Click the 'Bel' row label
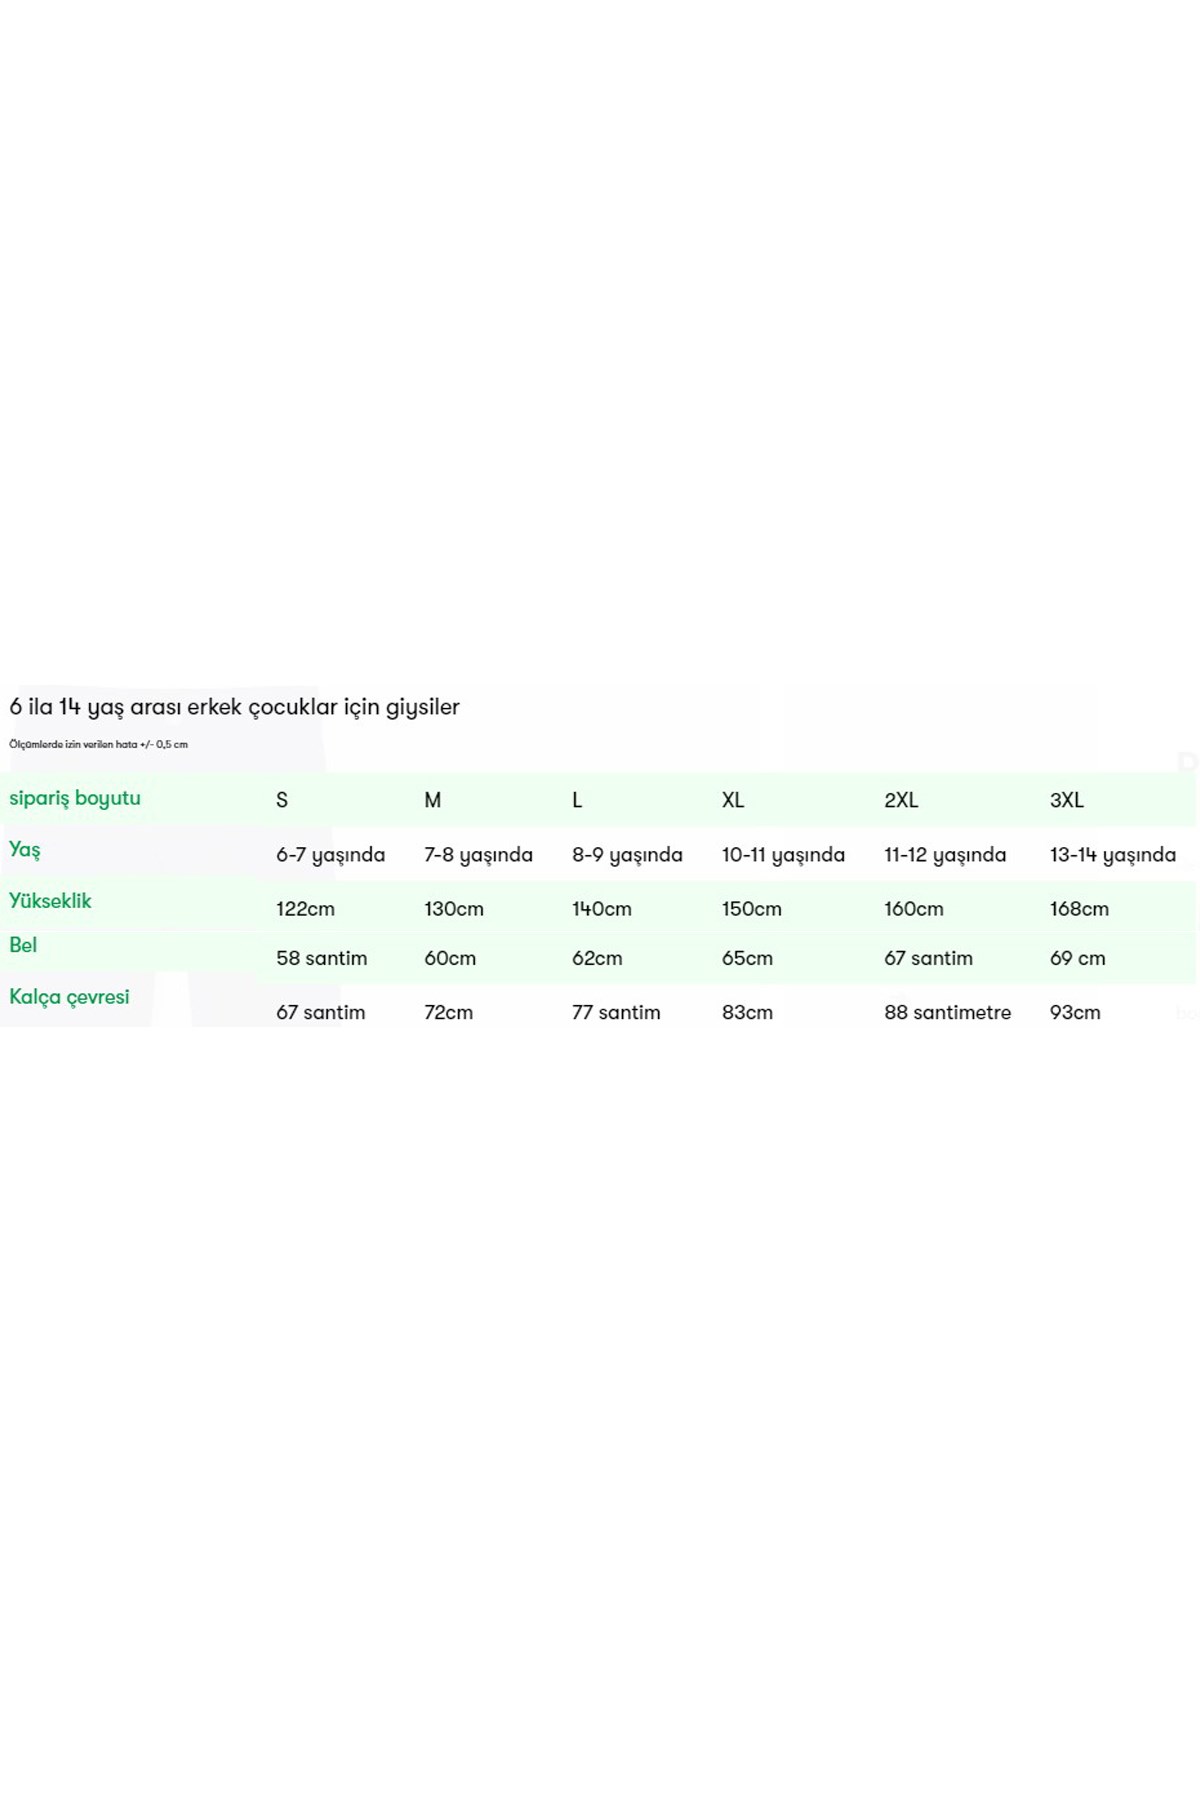Screen dimensions: 1200x1800 pyautogui.click(x=23, y=945)
